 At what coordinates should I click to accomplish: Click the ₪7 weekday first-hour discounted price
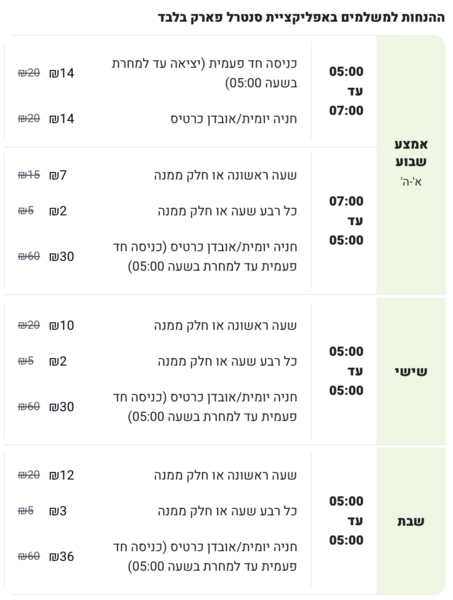[58, 175]
